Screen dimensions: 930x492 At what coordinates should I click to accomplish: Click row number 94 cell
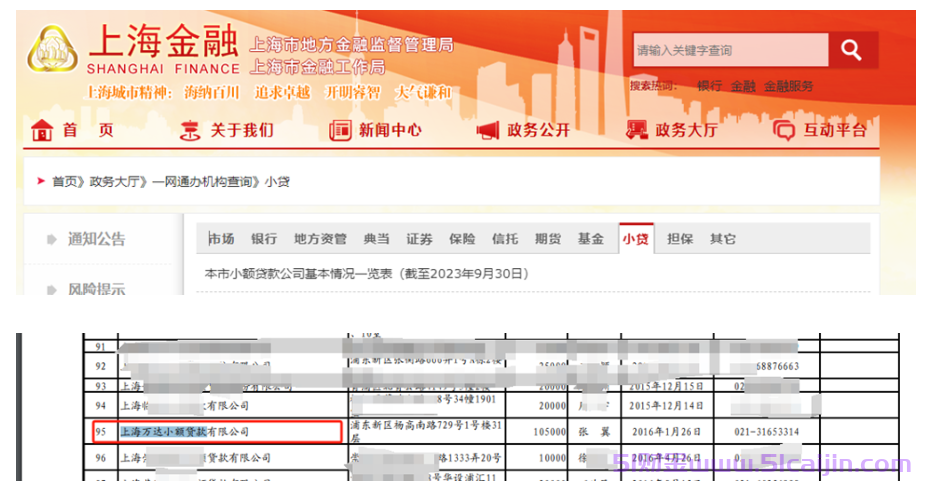point(100,406)
